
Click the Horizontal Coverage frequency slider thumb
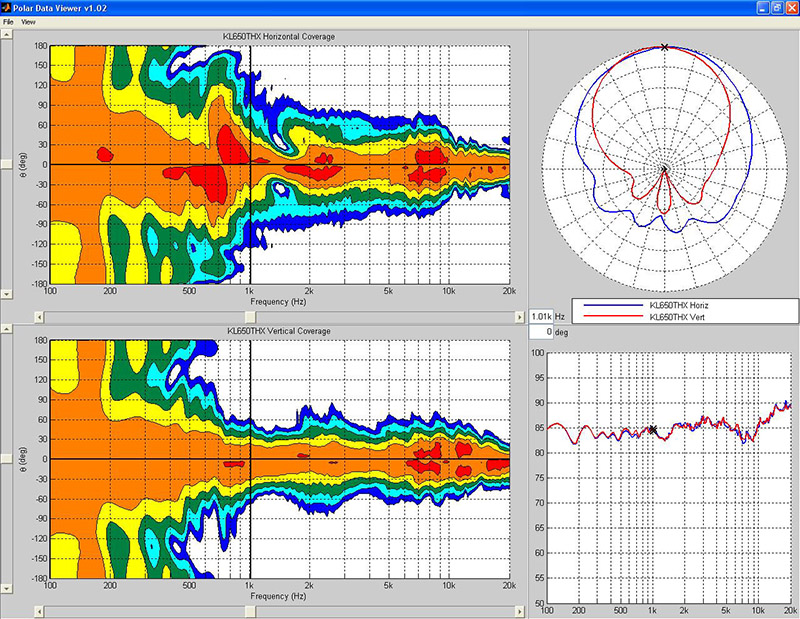click(x=250, y=316)
